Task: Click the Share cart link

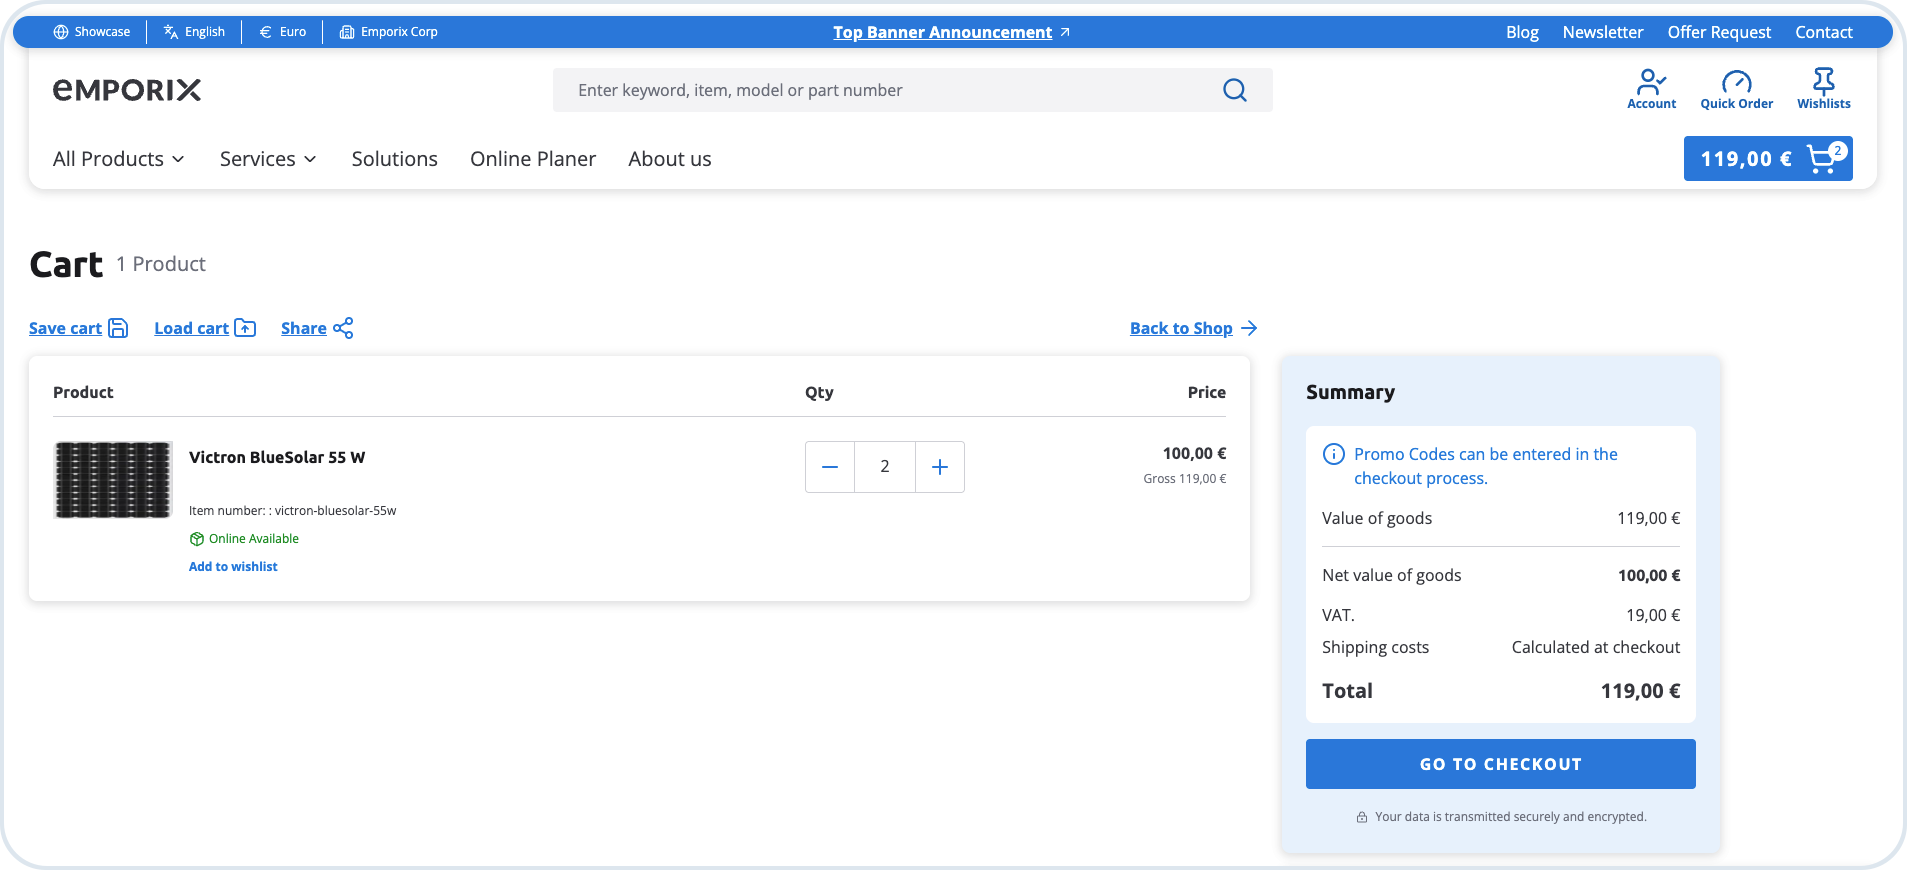Action: pos(317,328)
